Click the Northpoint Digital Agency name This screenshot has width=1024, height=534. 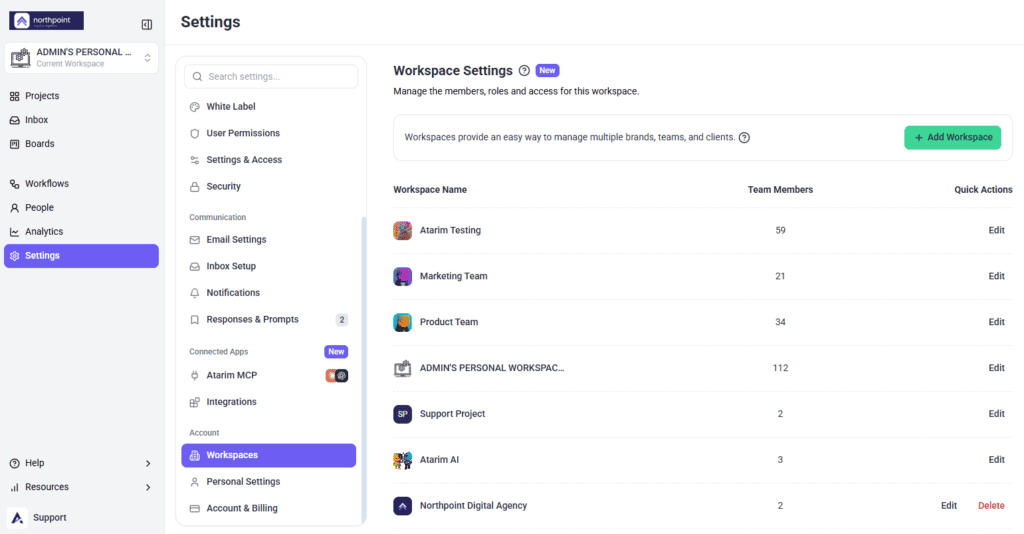473,506
